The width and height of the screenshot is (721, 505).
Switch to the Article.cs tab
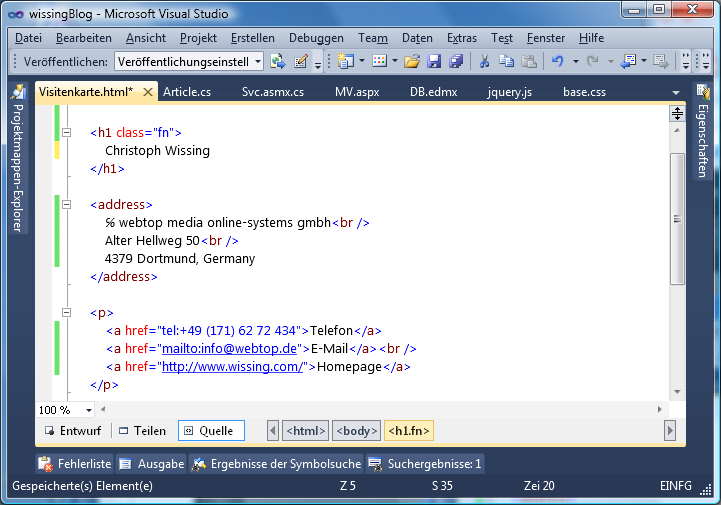tap(187, 92)
